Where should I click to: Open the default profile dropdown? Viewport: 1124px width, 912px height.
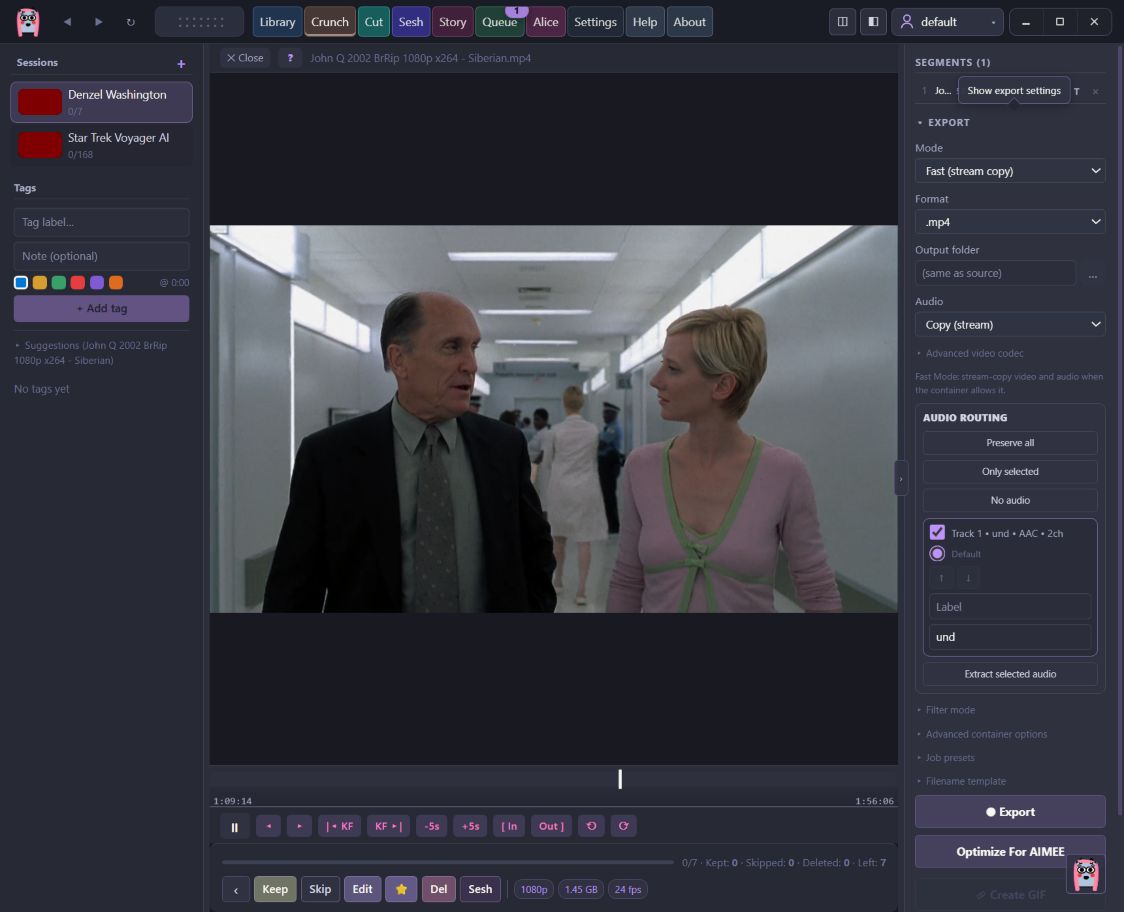coord(946,22)
